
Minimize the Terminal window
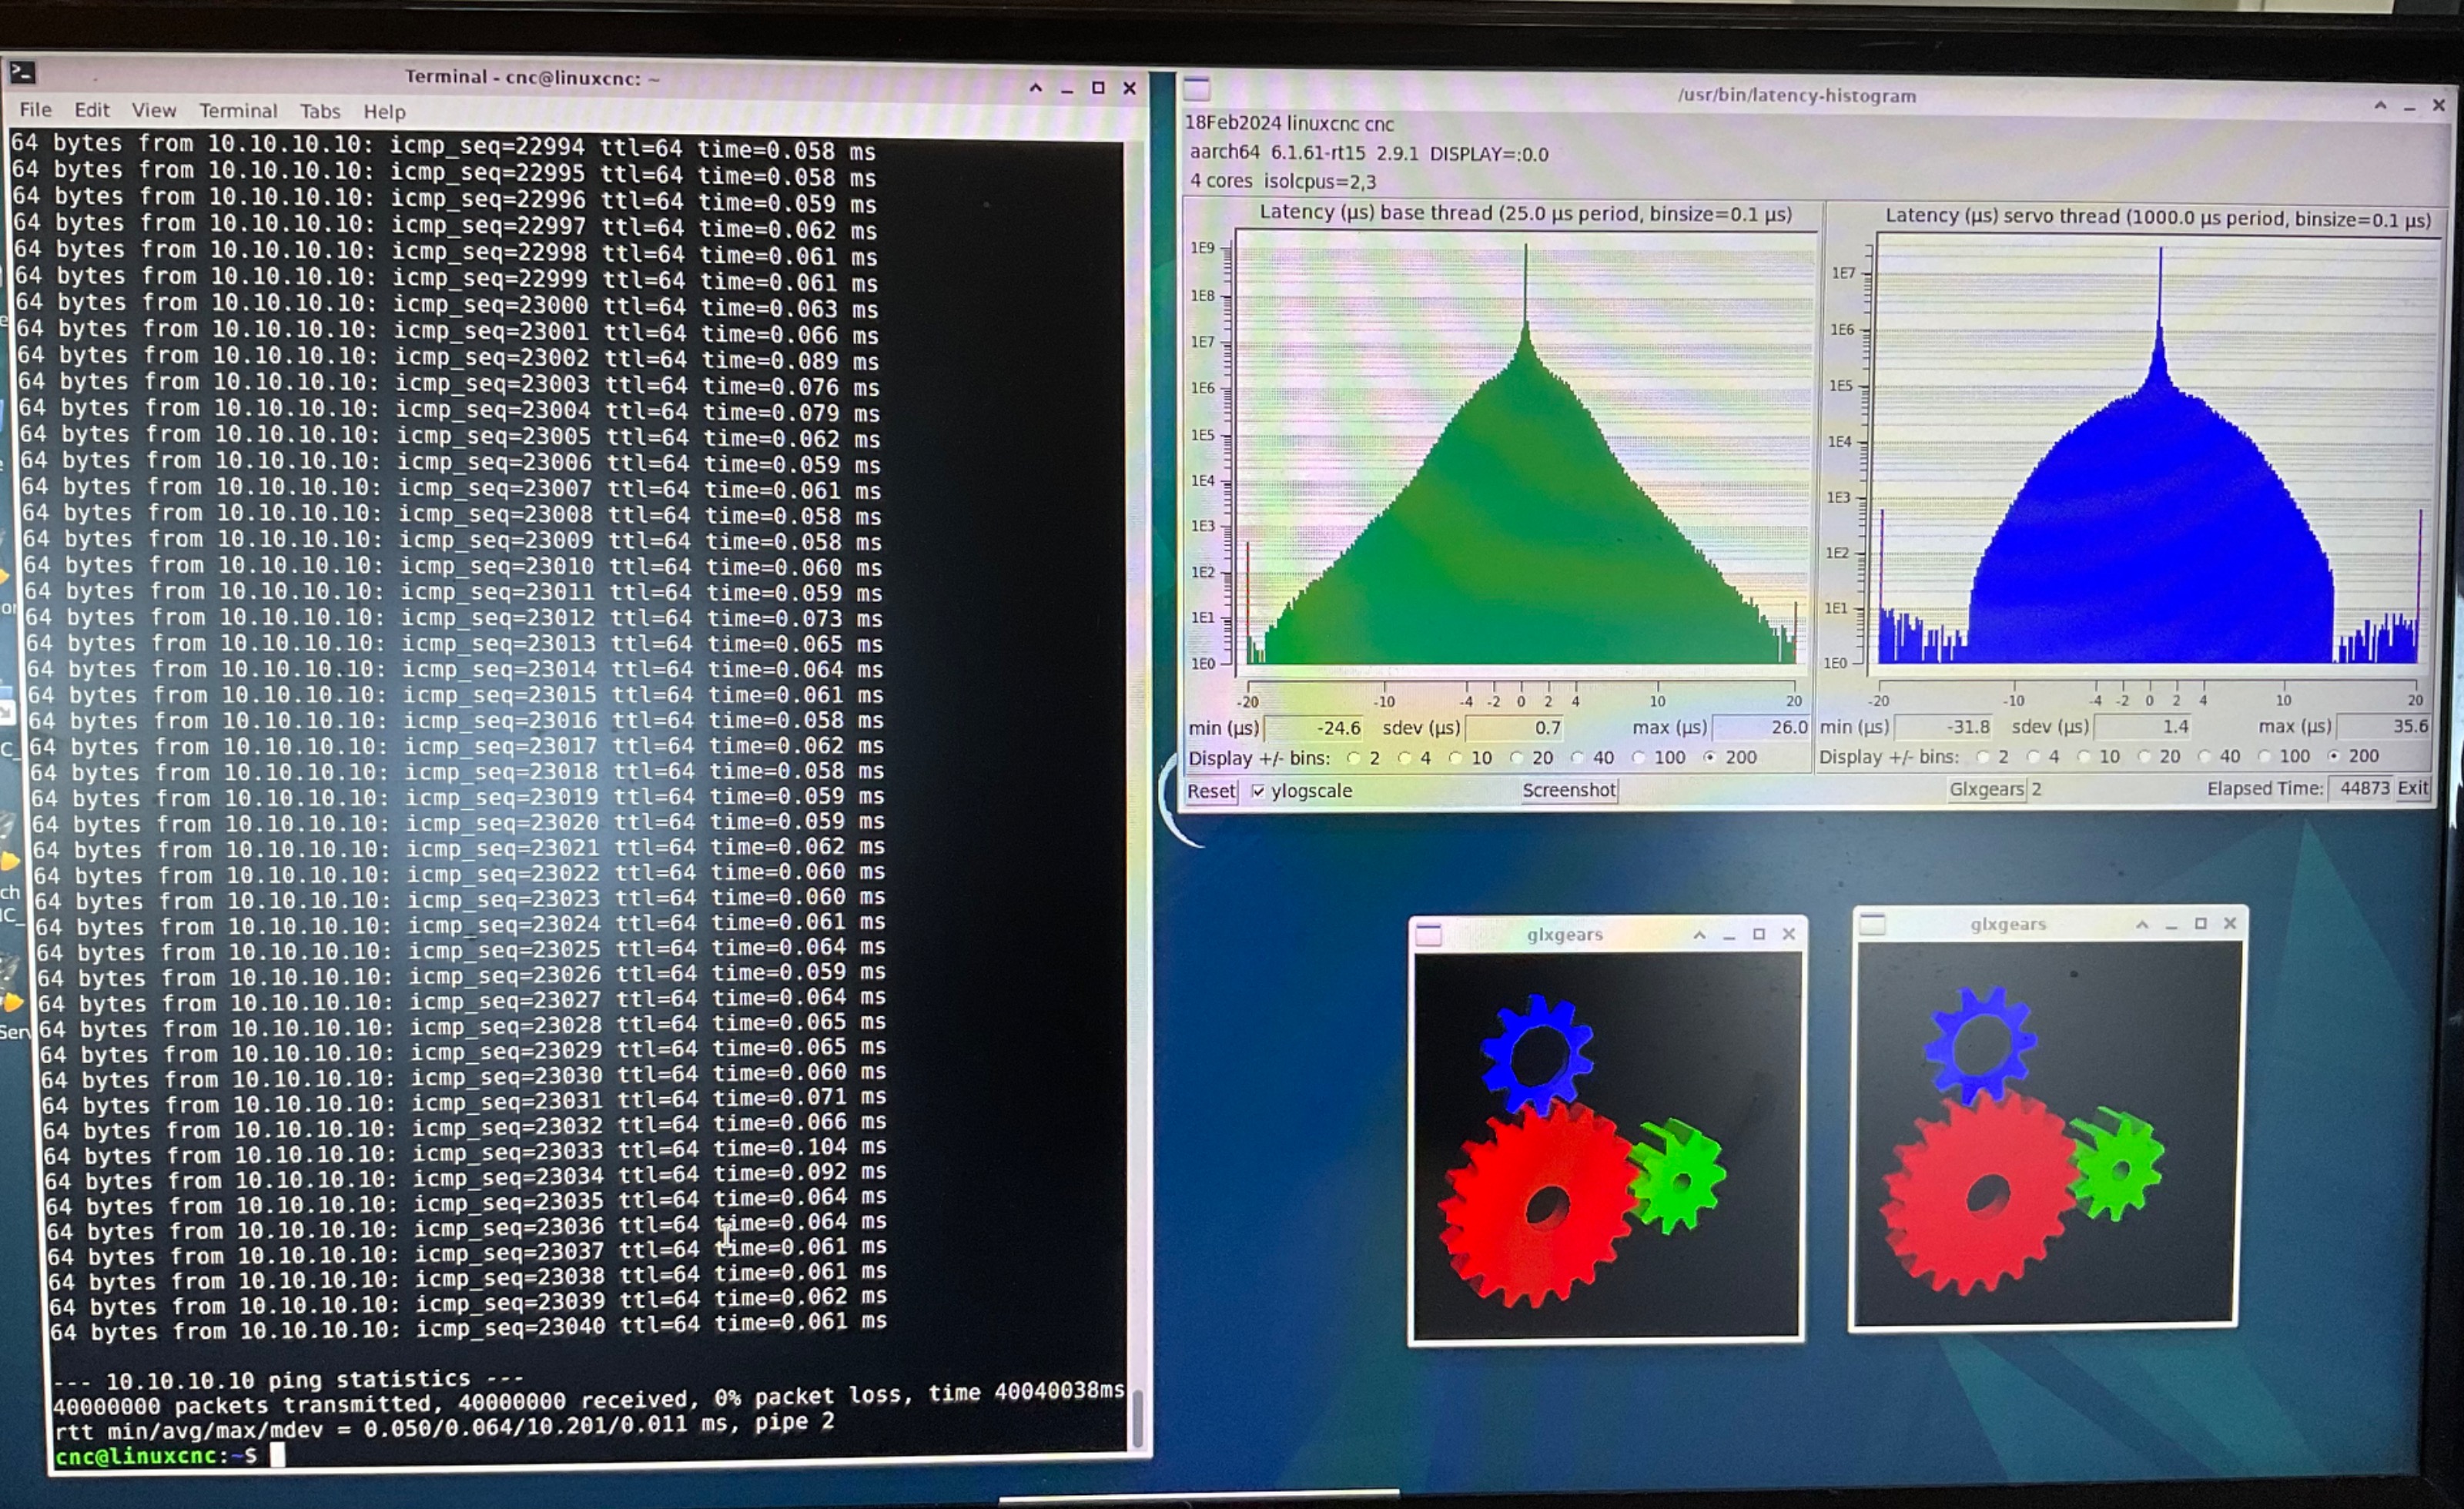coord(1067,89)
